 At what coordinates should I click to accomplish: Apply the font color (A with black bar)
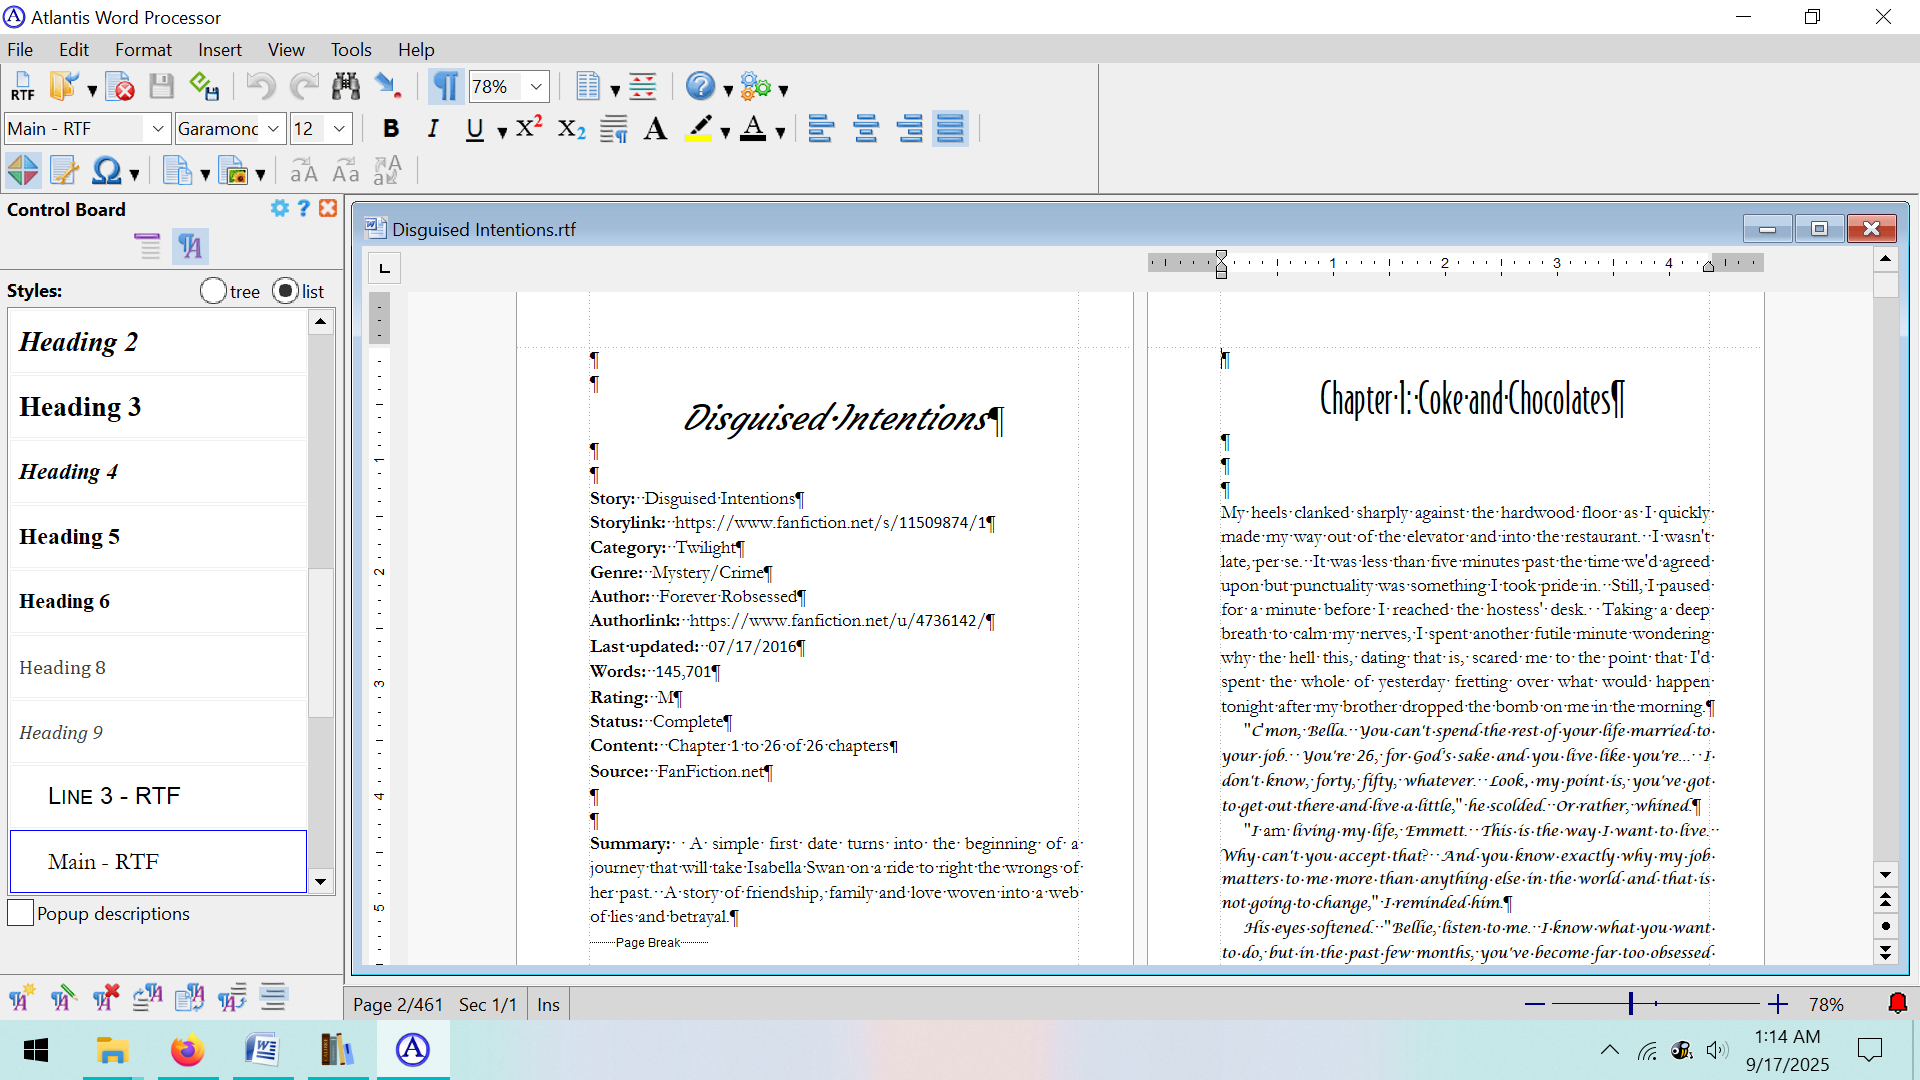753,129
